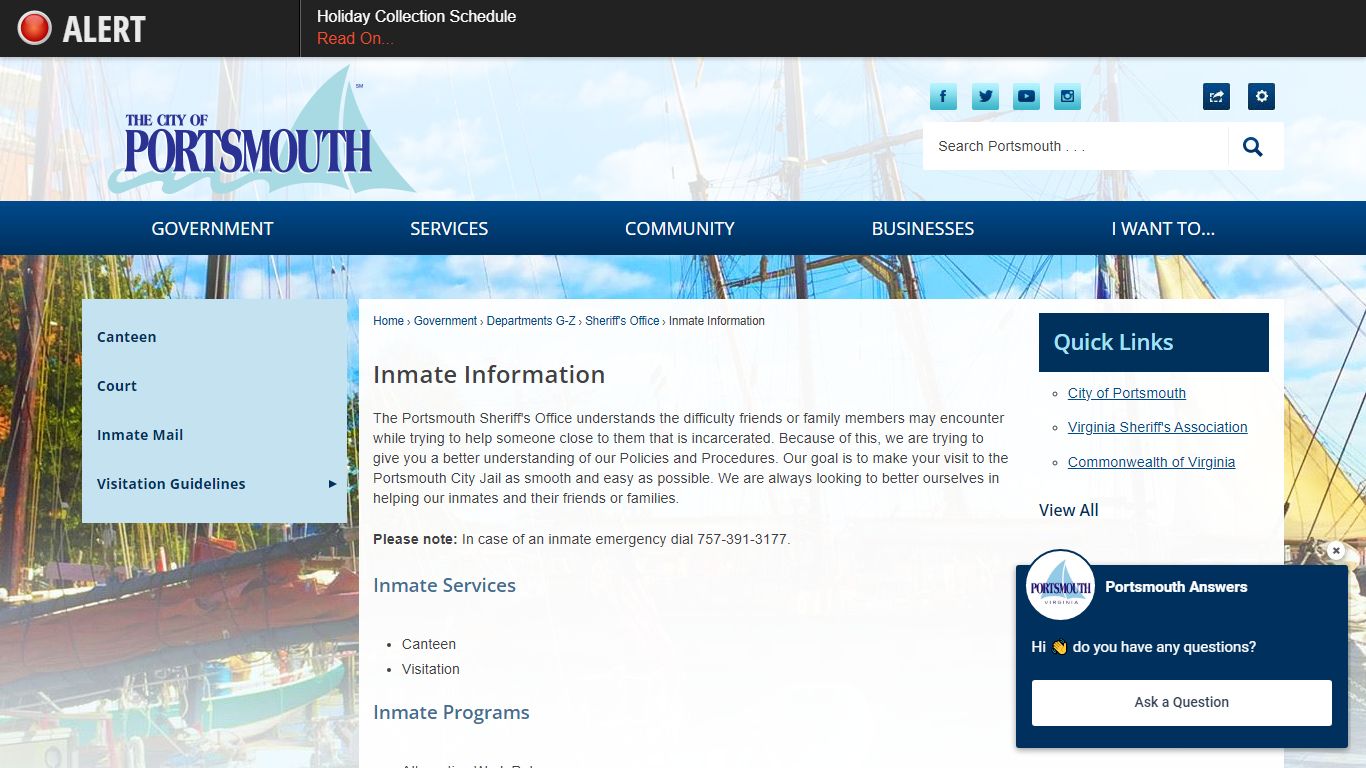The width and height of the screenshot is (1366, 768).
Task: Expand the I WANT TO... menu
Action: 1164,228
